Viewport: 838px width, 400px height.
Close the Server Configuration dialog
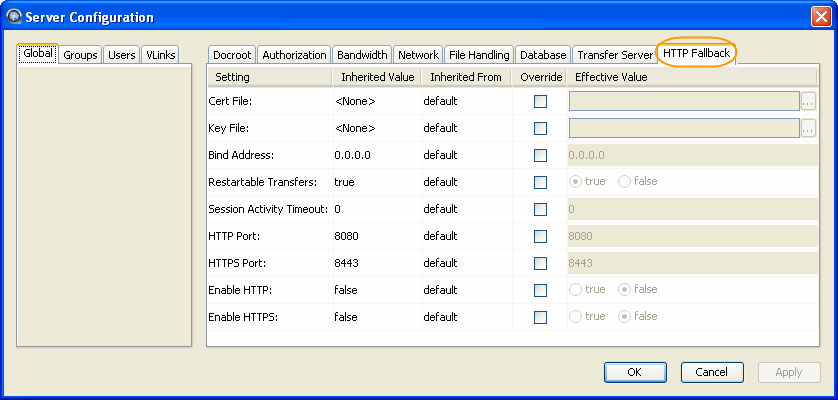820,17
